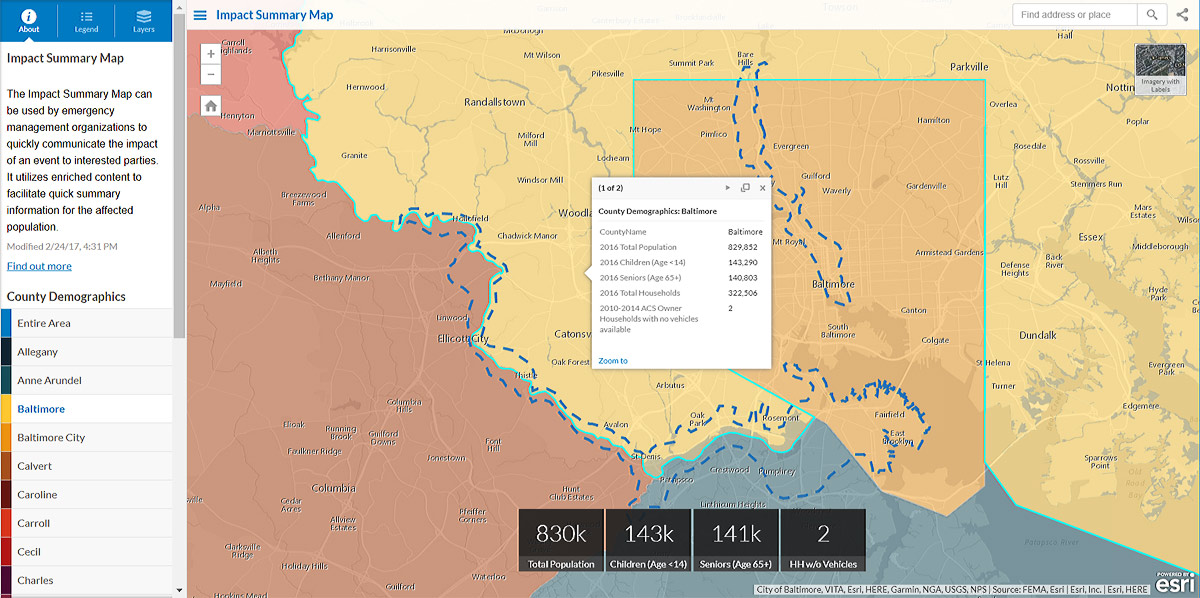The image size is (1200, 598).
Task: Select Caroline county
Action: (x=86, y=494)
